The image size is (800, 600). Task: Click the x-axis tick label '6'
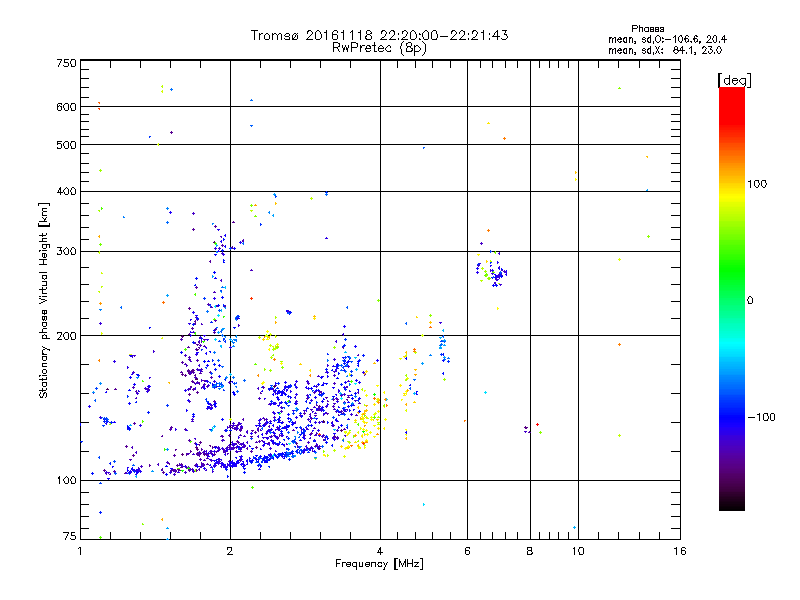coord(467,551)
